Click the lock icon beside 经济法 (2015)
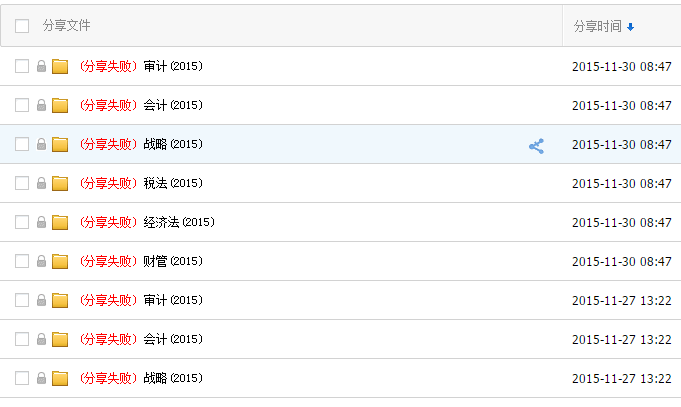This screenshot has width=681, height=407. point(41,222)
